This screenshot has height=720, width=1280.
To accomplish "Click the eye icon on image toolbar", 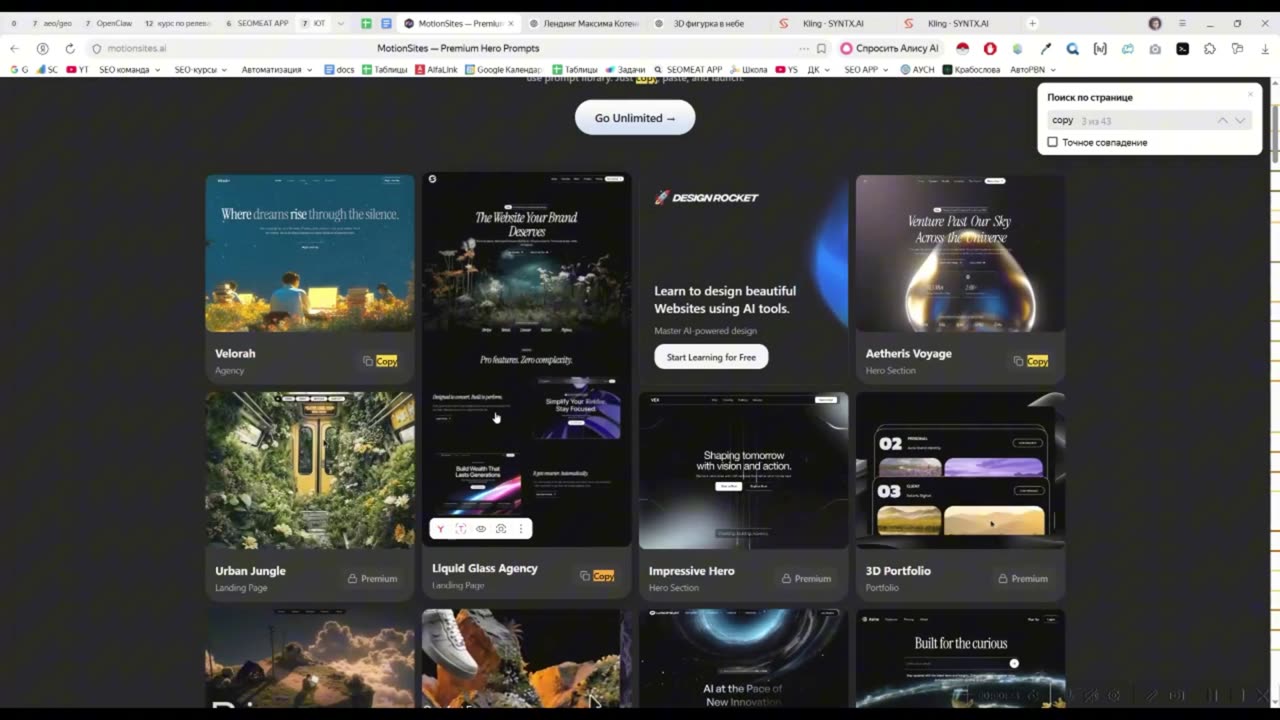I will [481, 529].
